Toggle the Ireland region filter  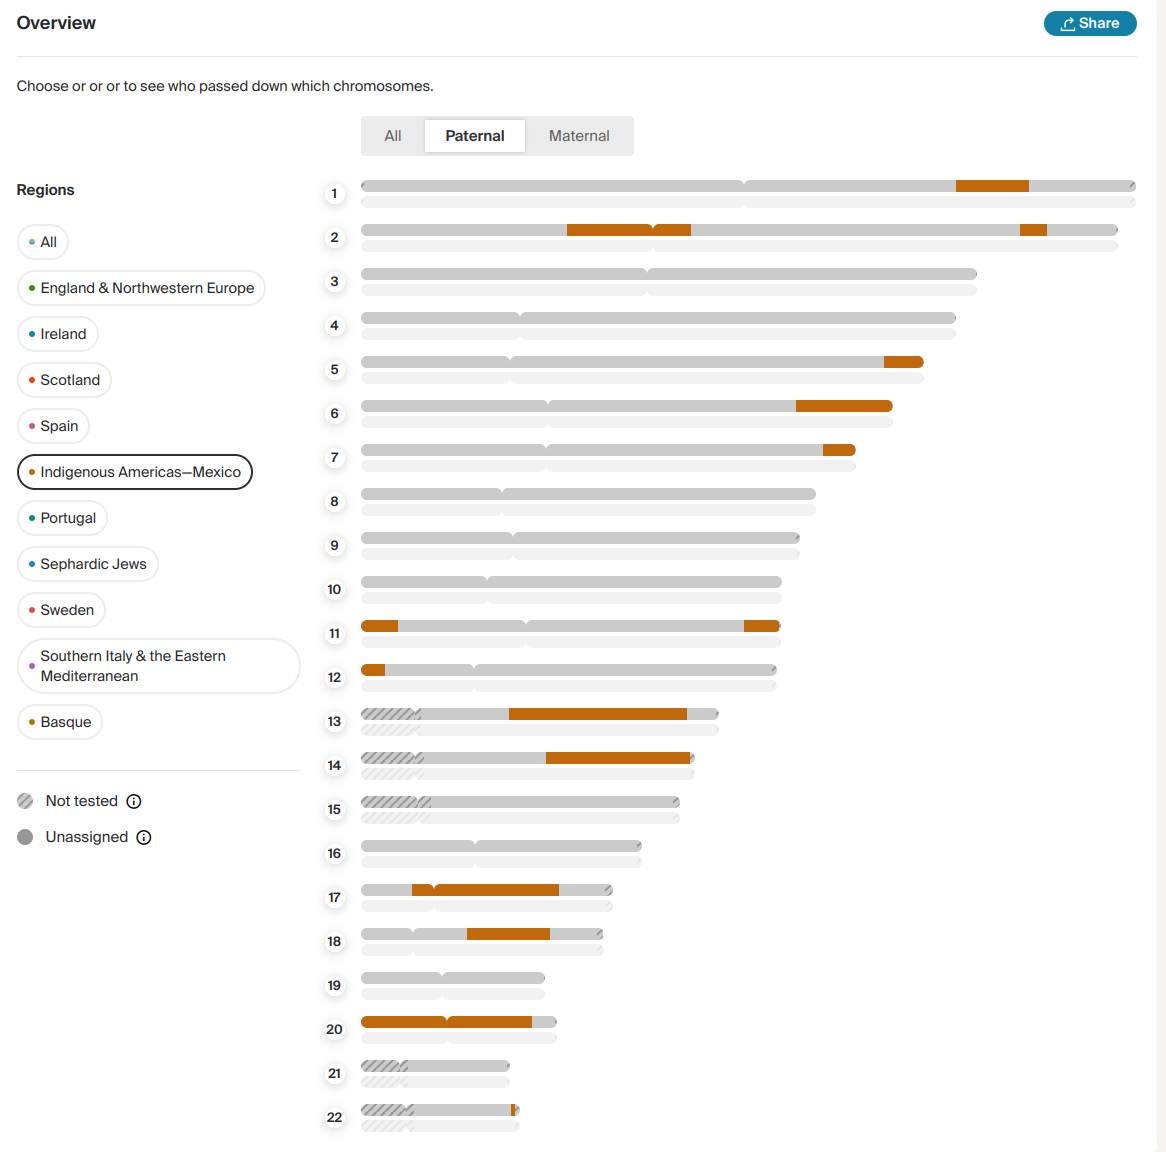pos(57,334)
